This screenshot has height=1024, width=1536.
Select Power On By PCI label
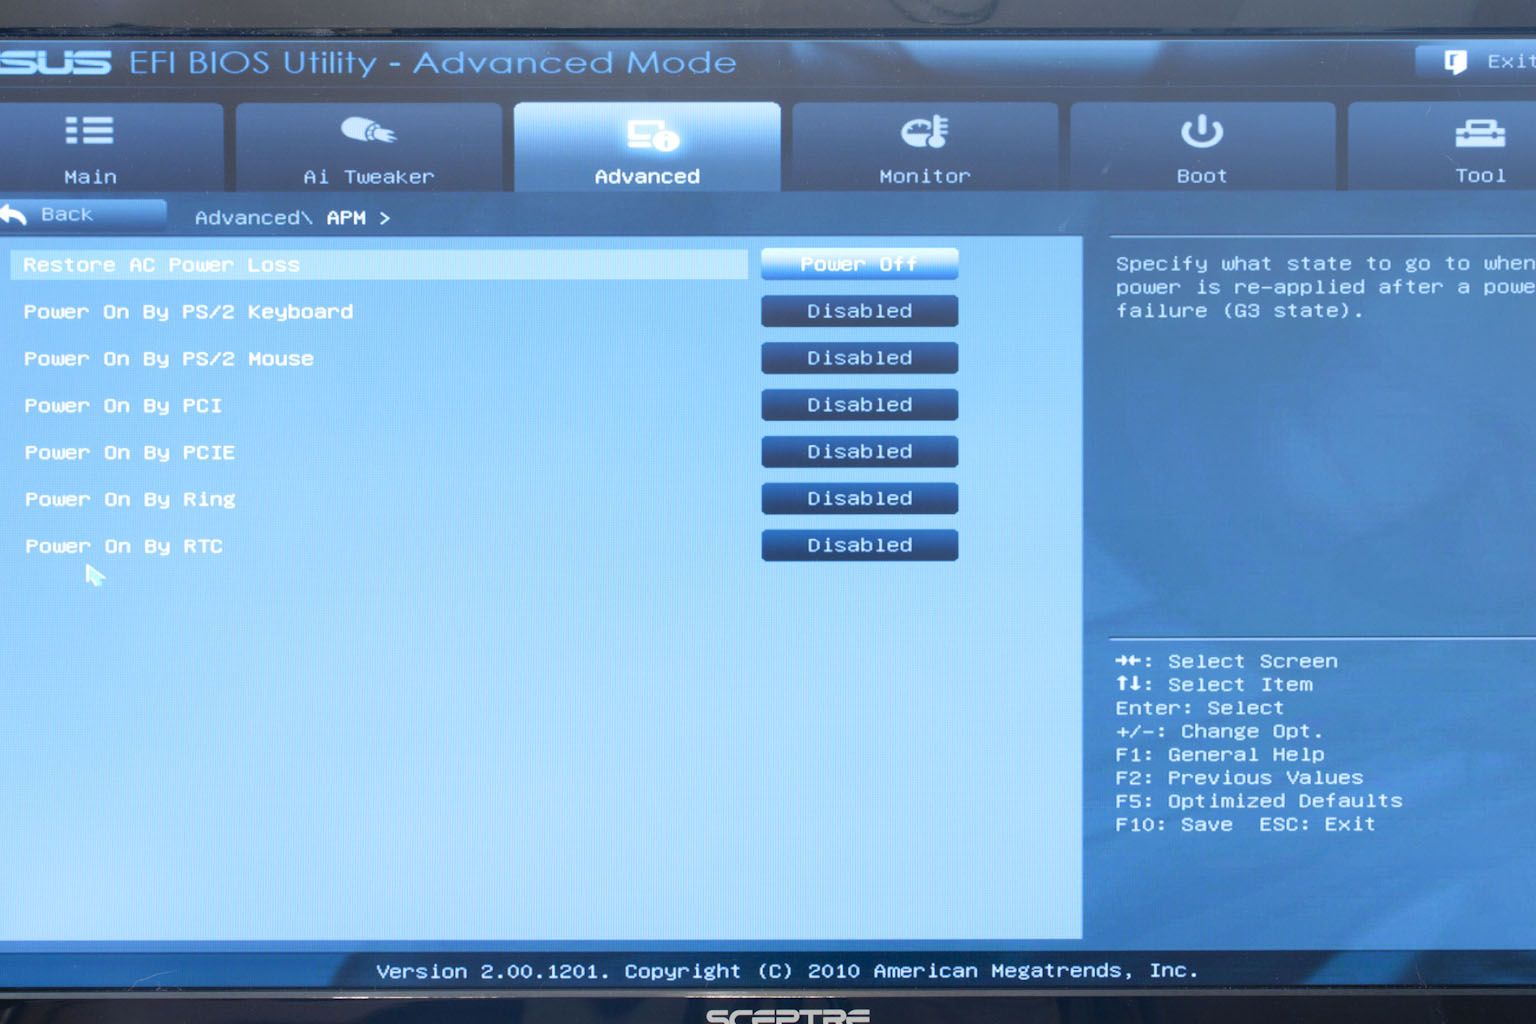click(123, 406)
